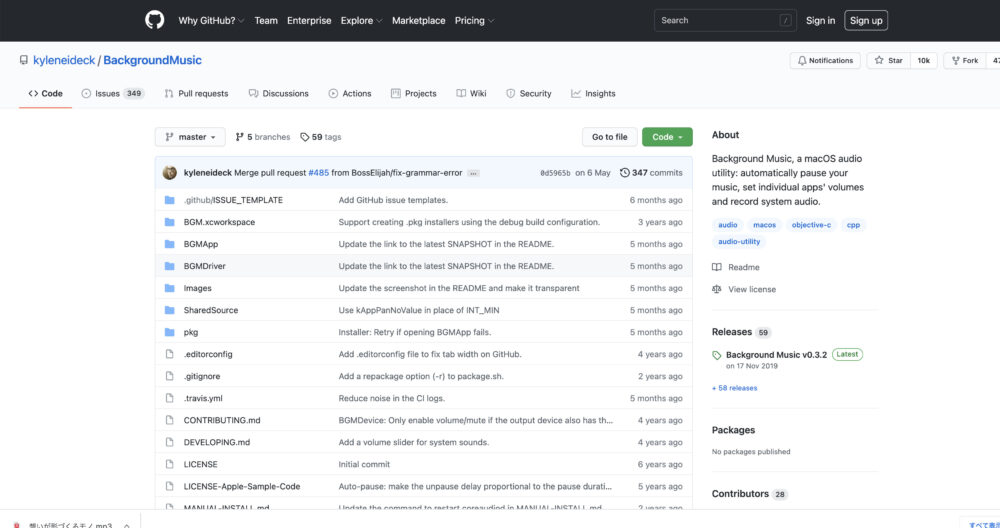Open the View license link
Screen dimensions: 1000x528
click(752, 290)
